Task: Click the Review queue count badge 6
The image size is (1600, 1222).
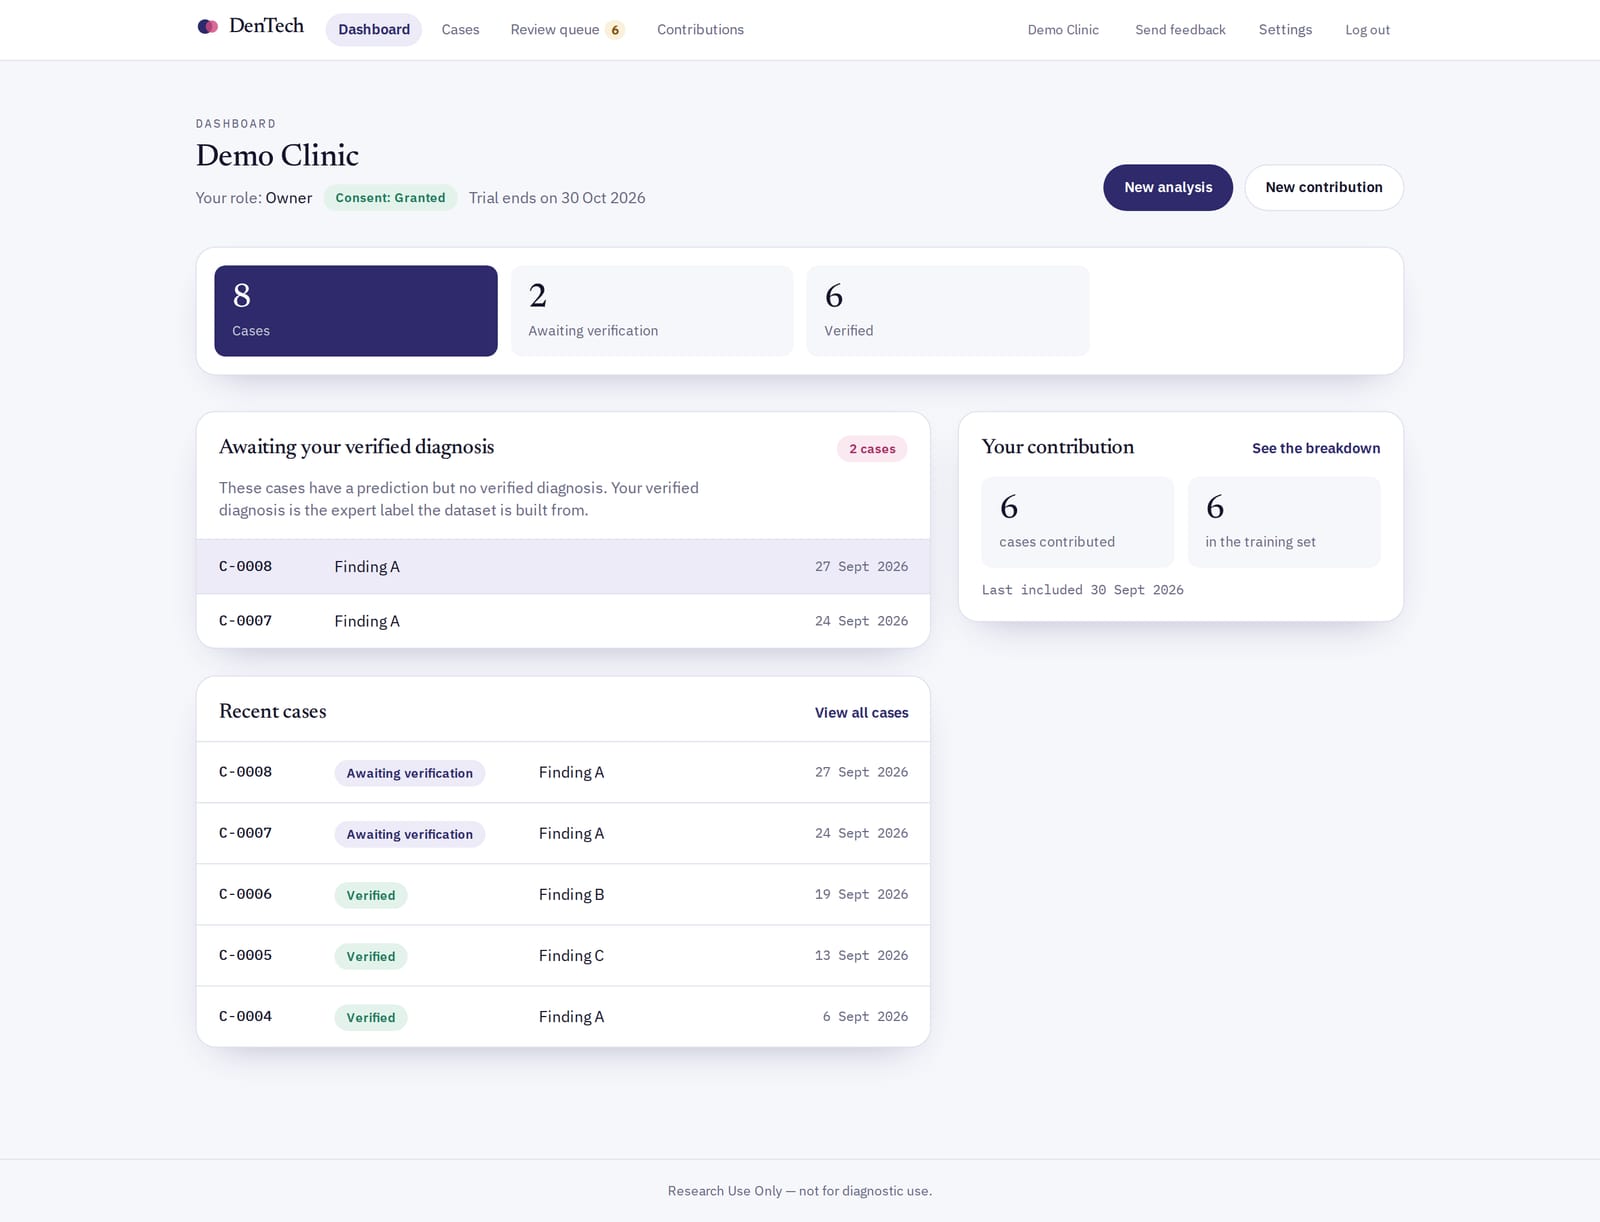Action: [615, 30]
